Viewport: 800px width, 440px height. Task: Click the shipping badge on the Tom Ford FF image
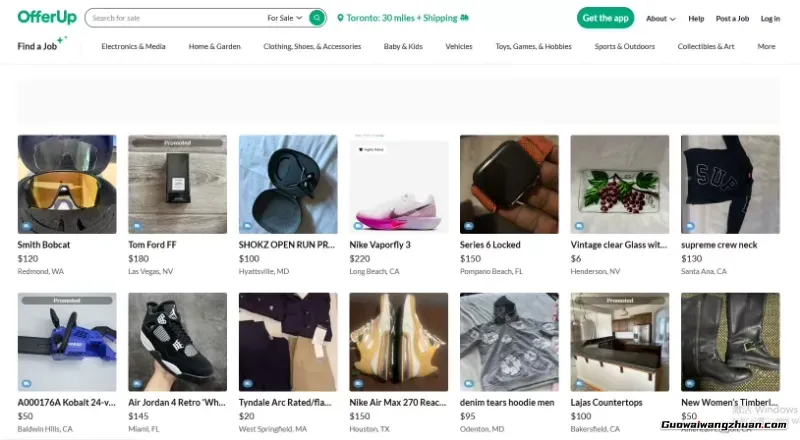point(136,226)
